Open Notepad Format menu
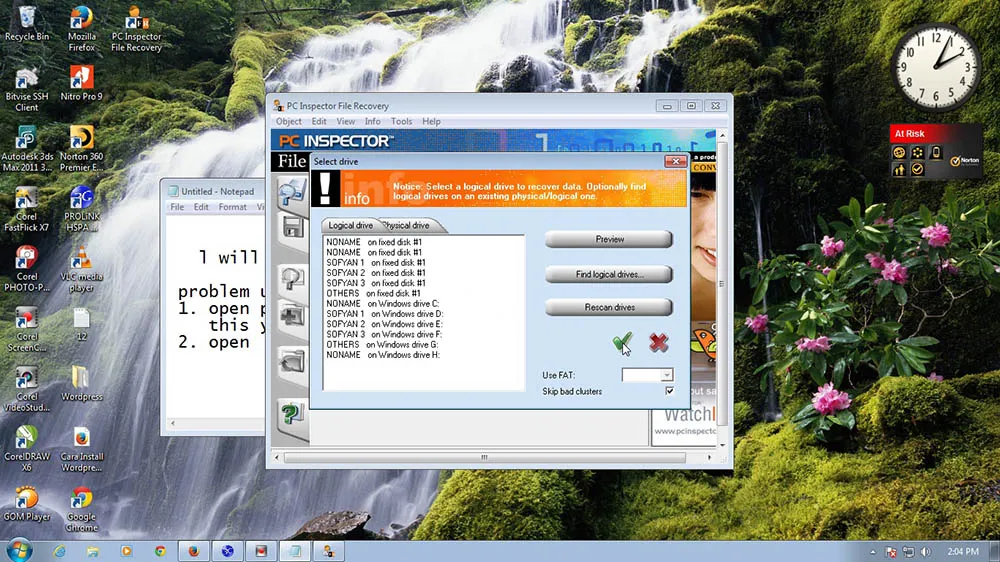Image resolution: width=1000 pixels, height=562 pixels. coord(232,207)
